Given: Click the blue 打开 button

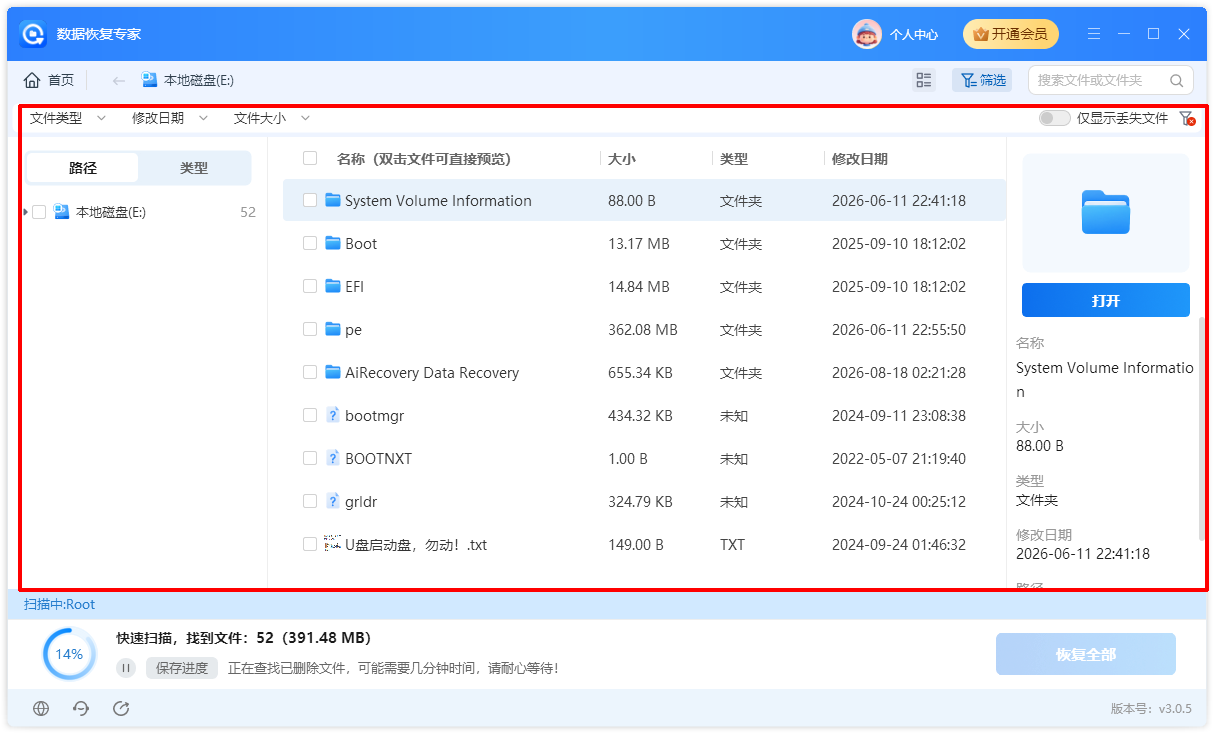Looking at the screenshot, I should pyautogui.click(x=1106, y=300).
